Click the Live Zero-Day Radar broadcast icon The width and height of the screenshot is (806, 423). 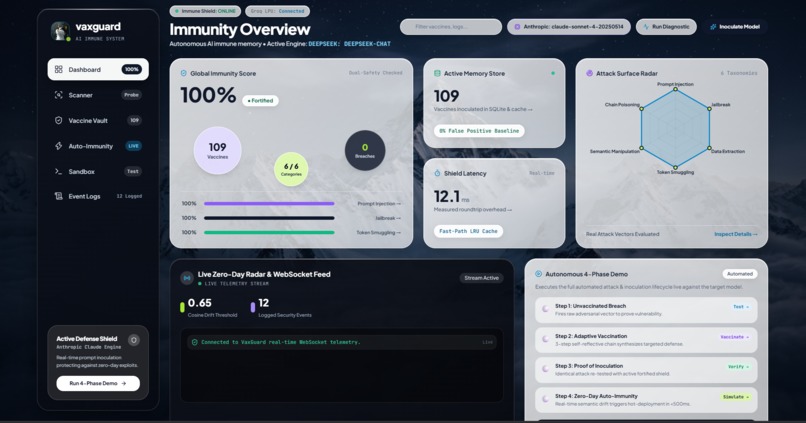pos(187,278)
